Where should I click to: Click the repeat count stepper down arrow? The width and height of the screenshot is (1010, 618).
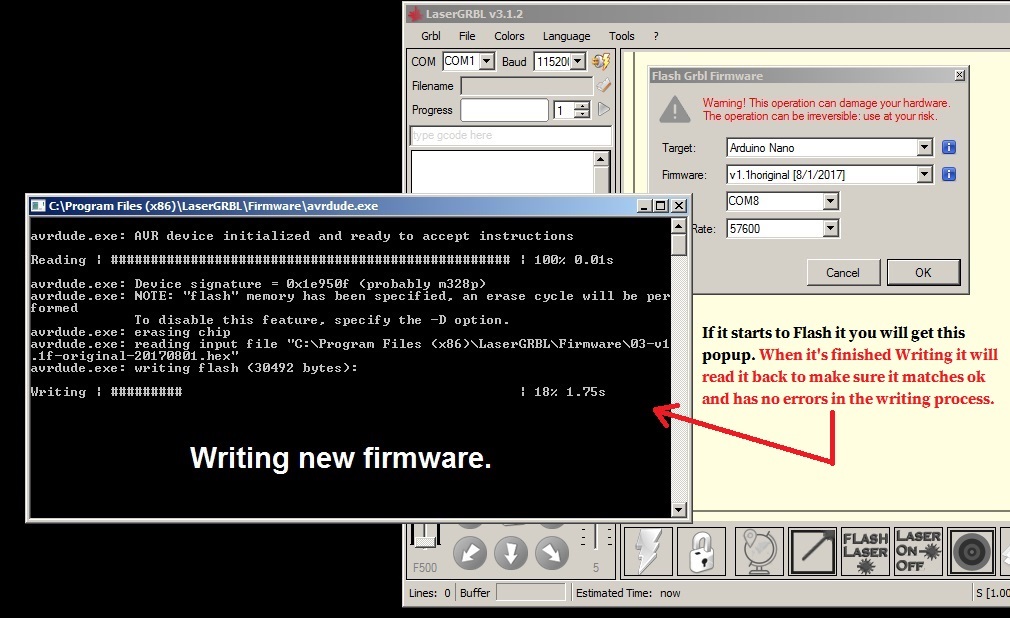click(x=582, y=115)
